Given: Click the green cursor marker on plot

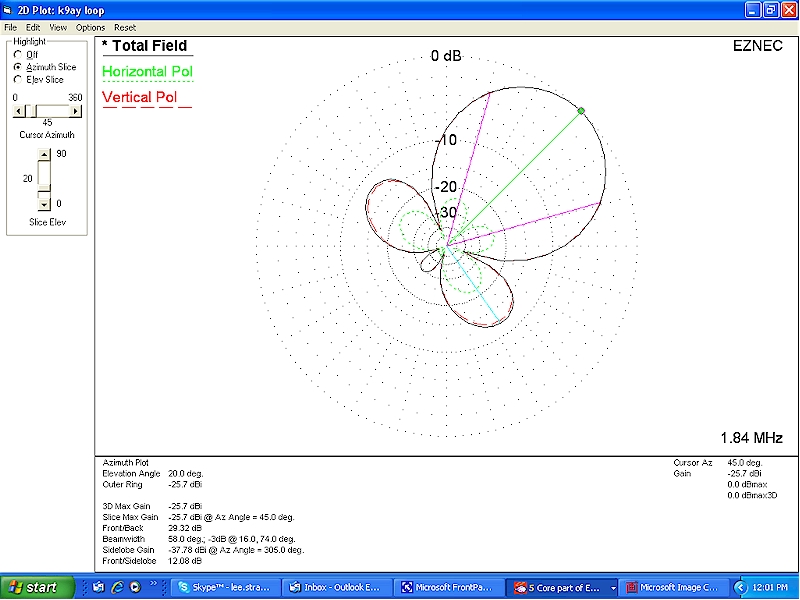Looking at the screenshot, I should click(x=581, y=110).
